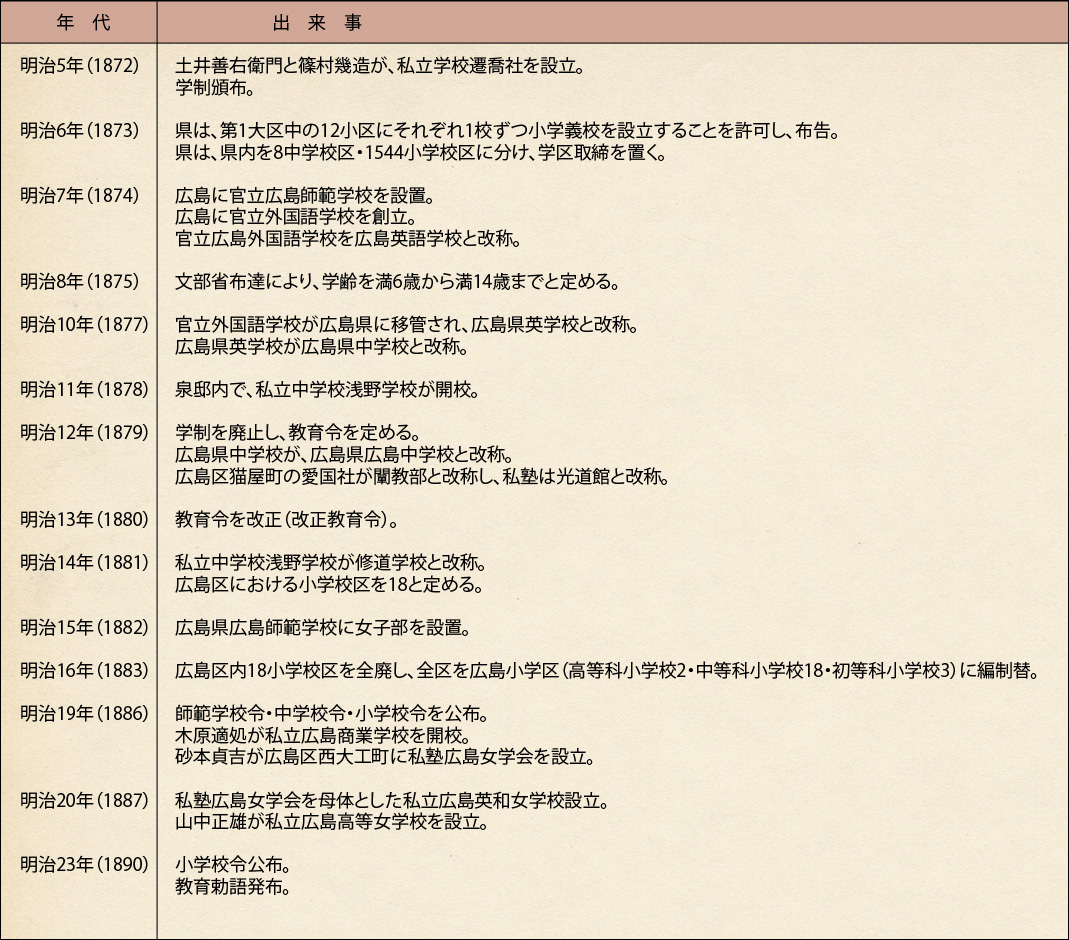Click the 学制頒布 line
Viewport: 1069px width, 940px height.
(215, 88)
